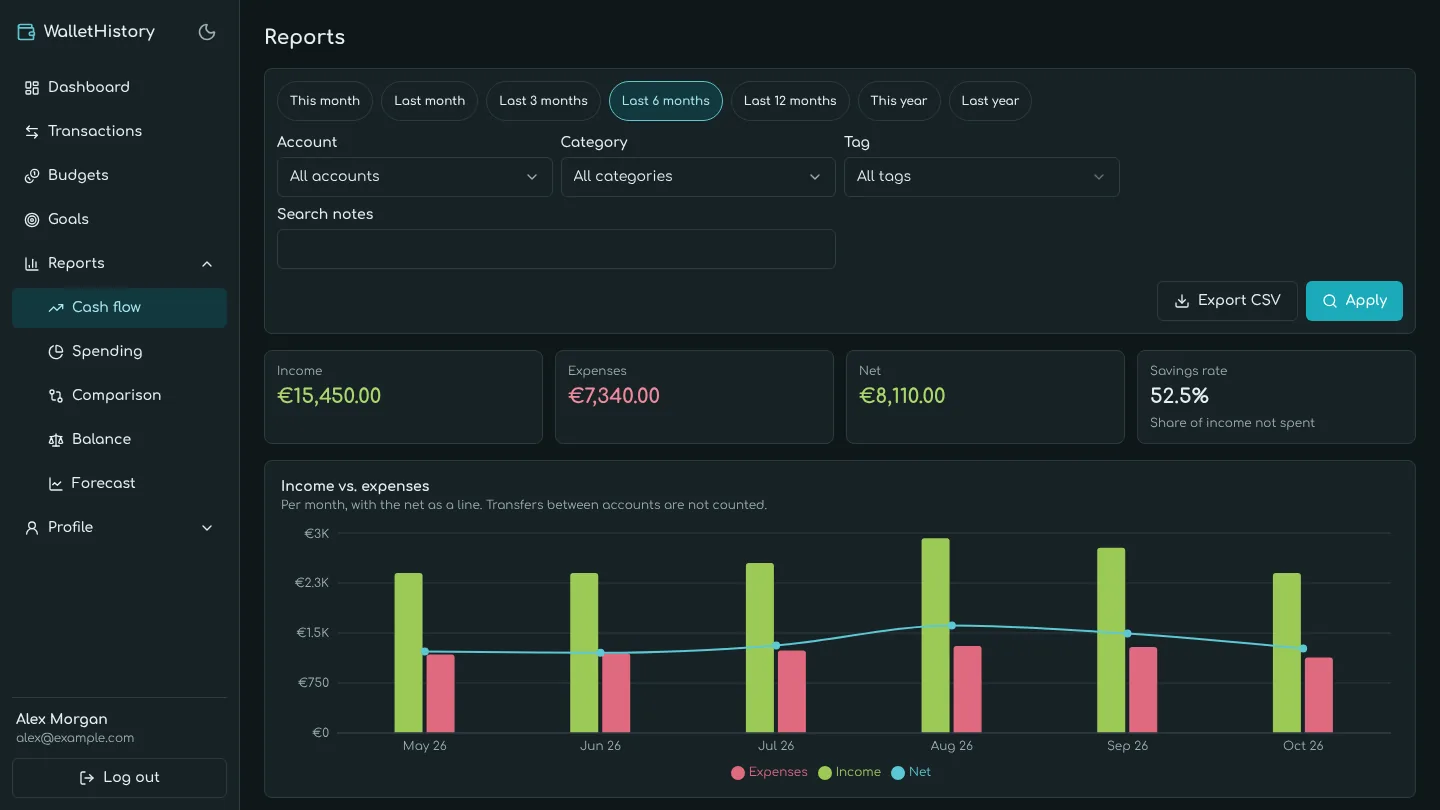Click the Comparison icon in sidebar
This screenshot has height=810, width=1440.
tap(56, 396)
